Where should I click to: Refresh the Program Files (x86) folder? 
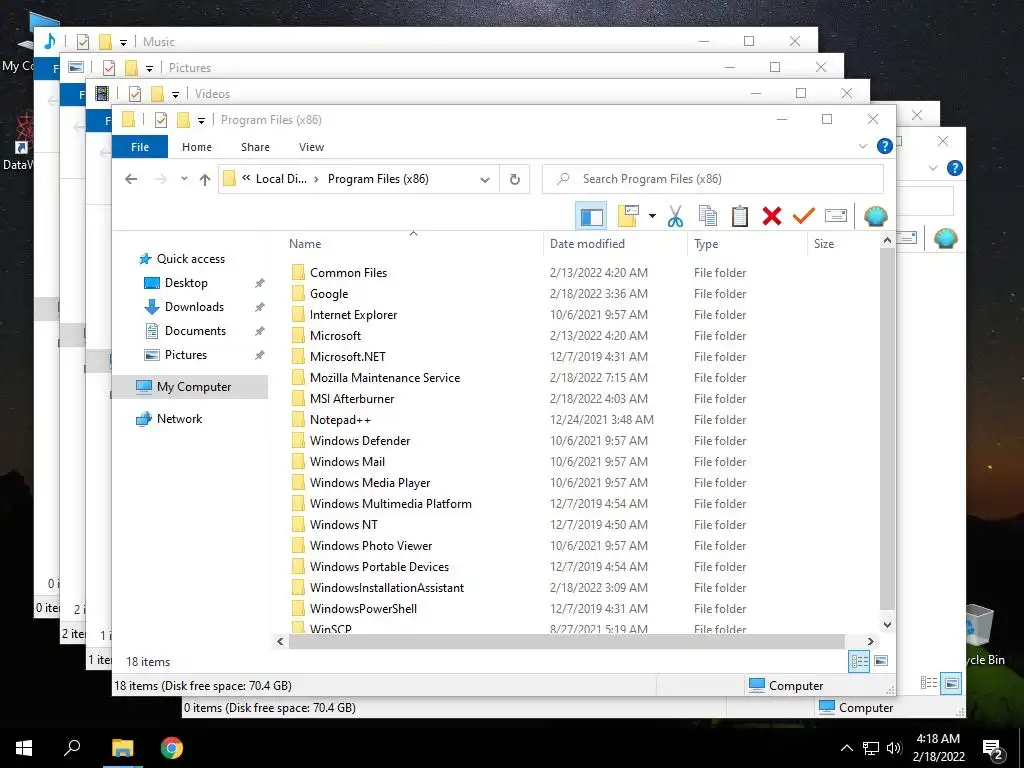coord(515,179)
